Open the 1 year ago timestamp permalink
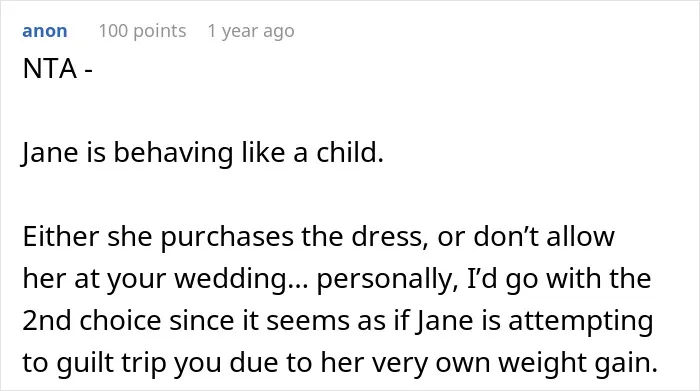 pyautogui.click(x=251, y=31)
